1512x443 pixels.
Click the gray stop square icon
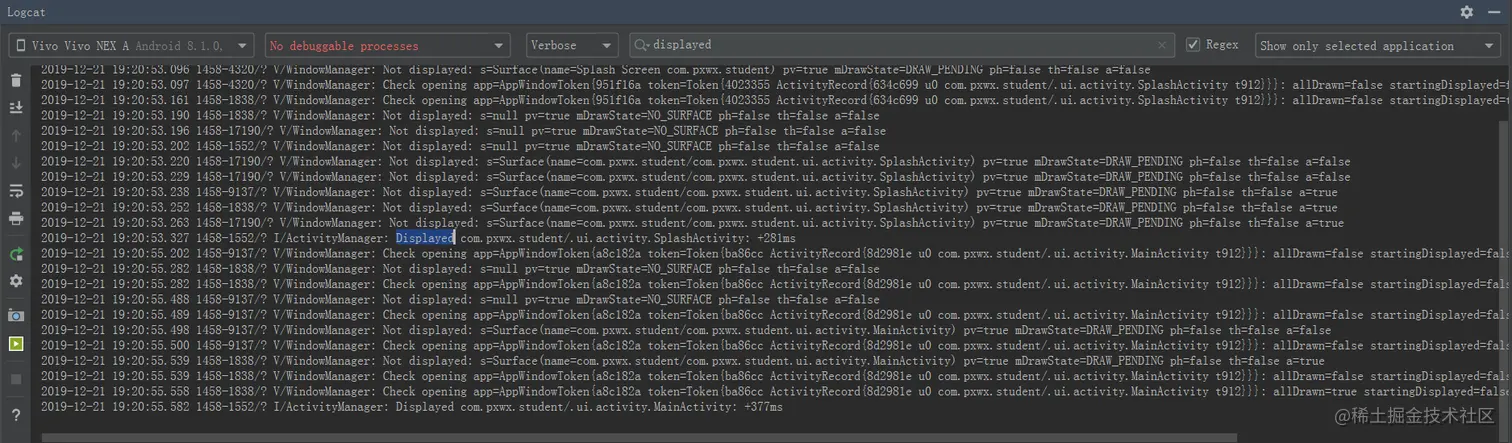(x=15, y=379)
